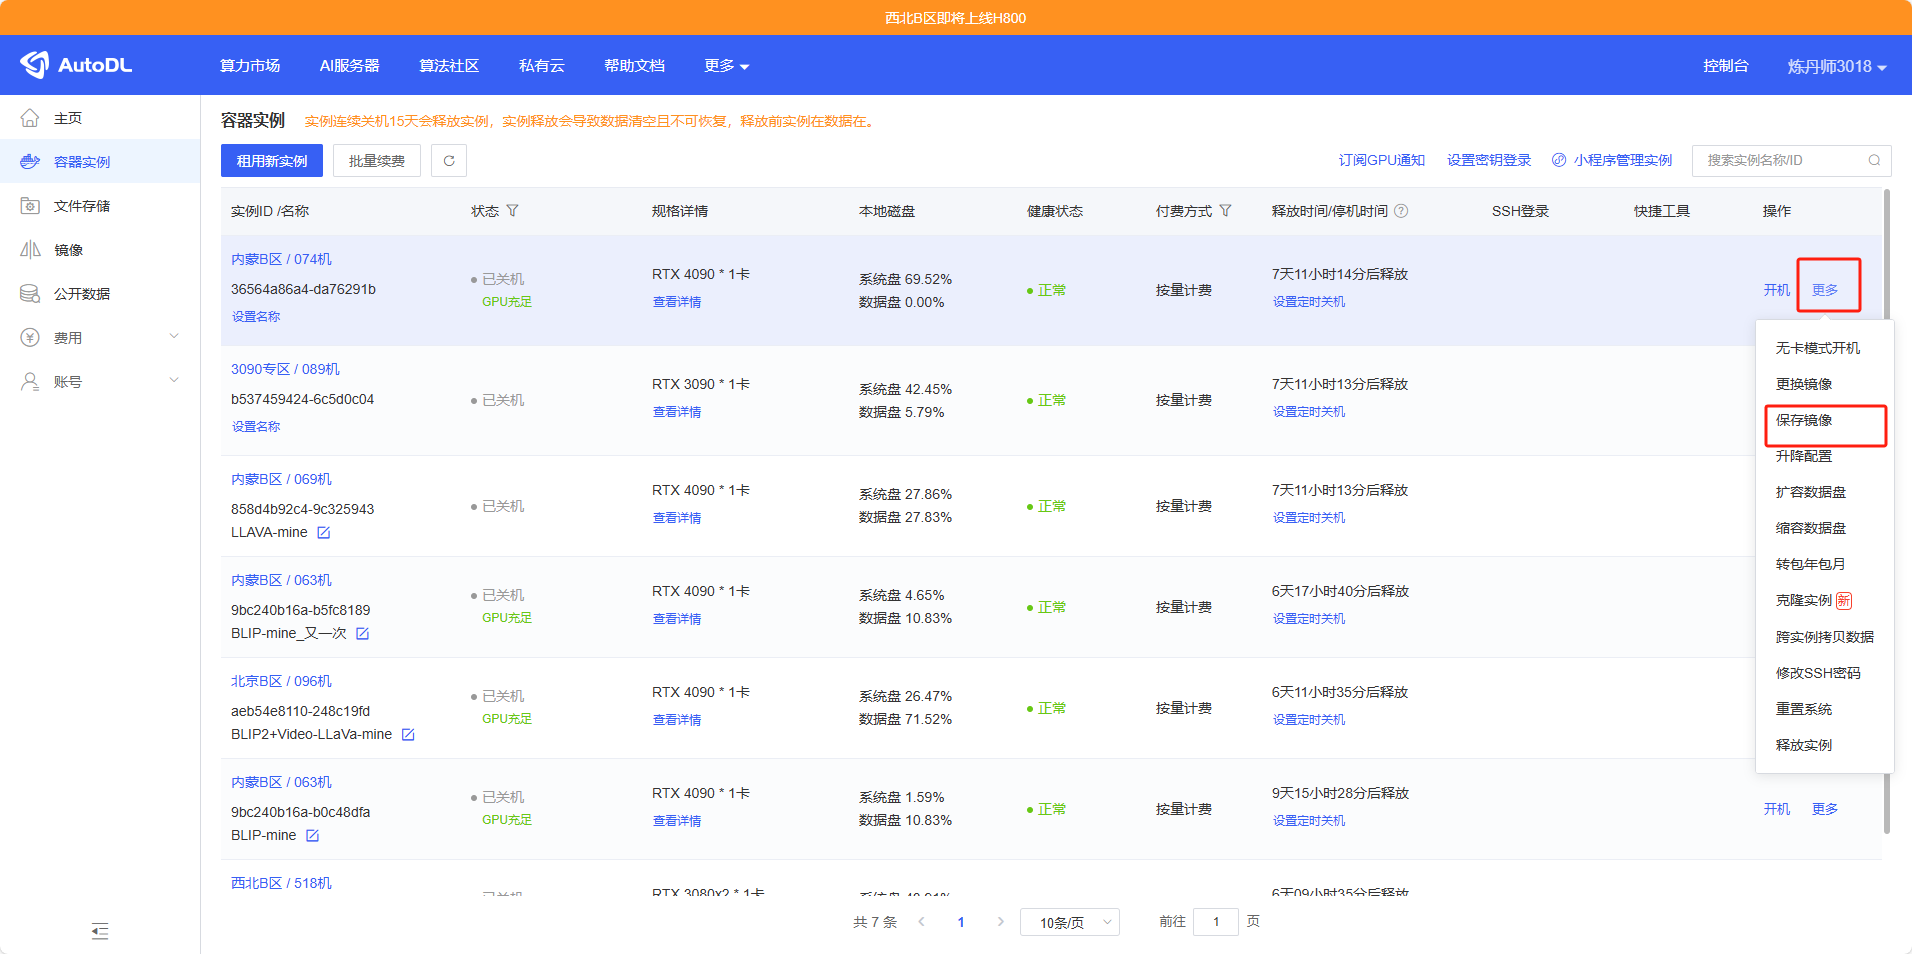
Task: Open the 主页 home sidebar icon
Action: pos(30,118)
